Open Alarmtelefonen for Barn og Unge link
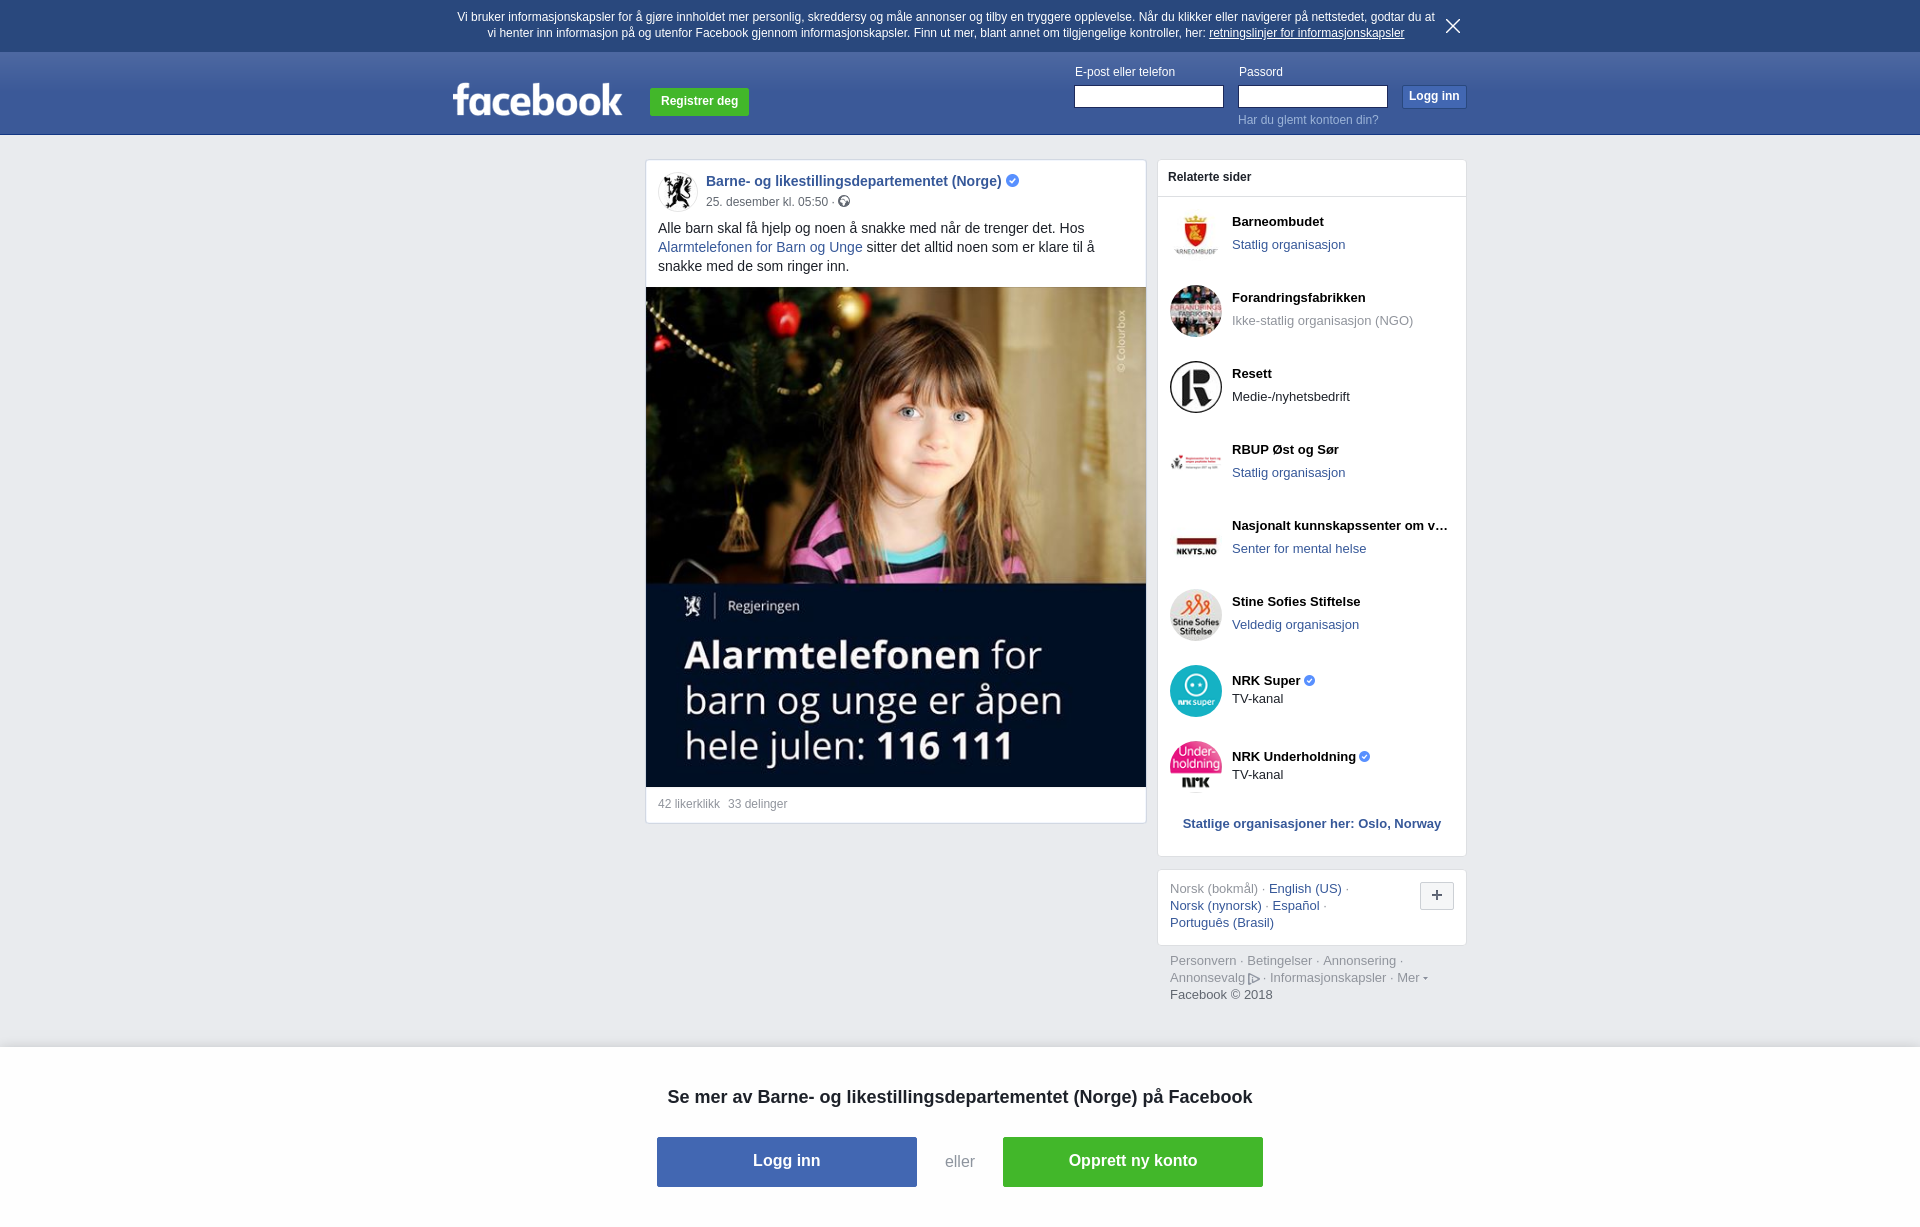The width and height of the screenshot is (1920, 1227). 759,247
